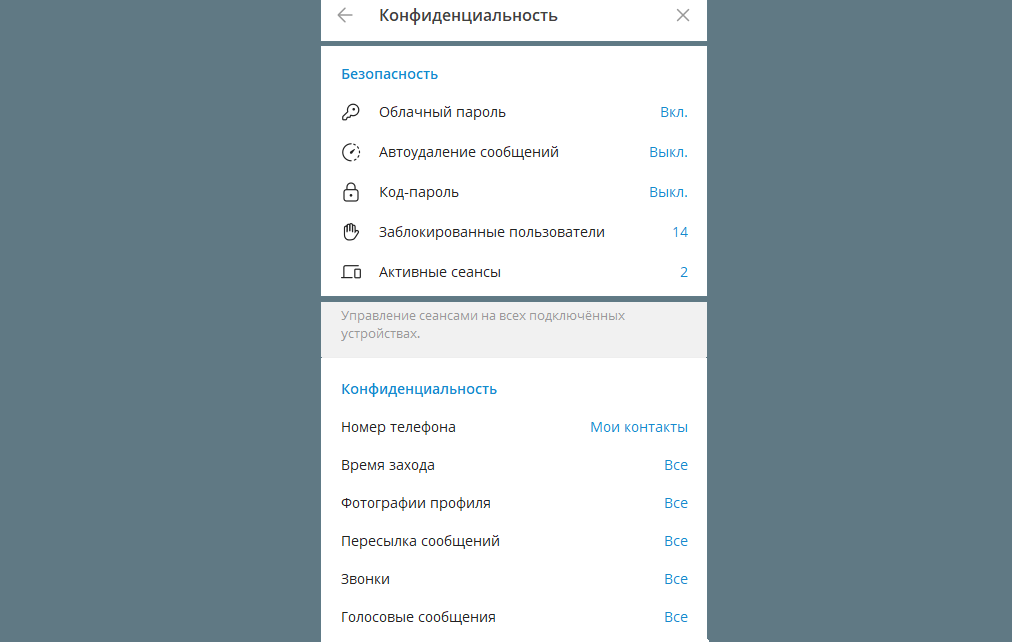The height and width of the screenshot is (642, 1012).
Task: Open blocked users count 14
Action: pos(680,232)
